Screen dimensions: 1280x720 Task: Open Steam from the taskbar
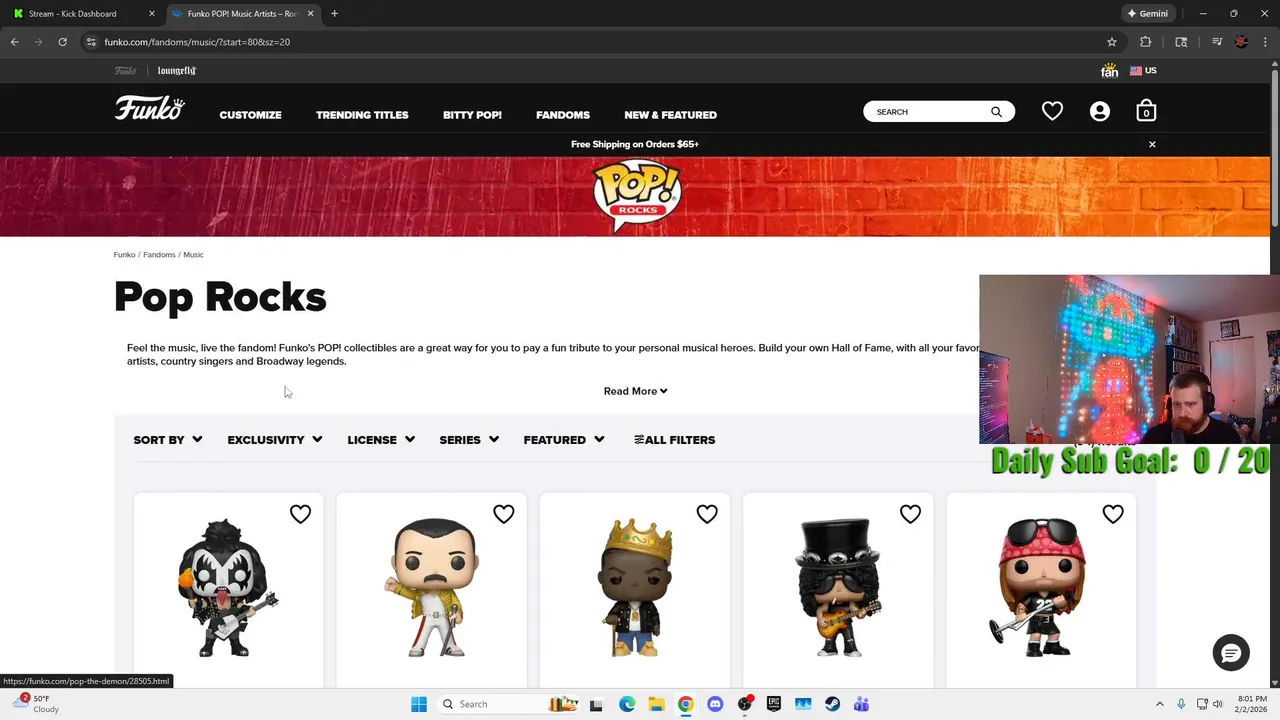pos(832,704)
